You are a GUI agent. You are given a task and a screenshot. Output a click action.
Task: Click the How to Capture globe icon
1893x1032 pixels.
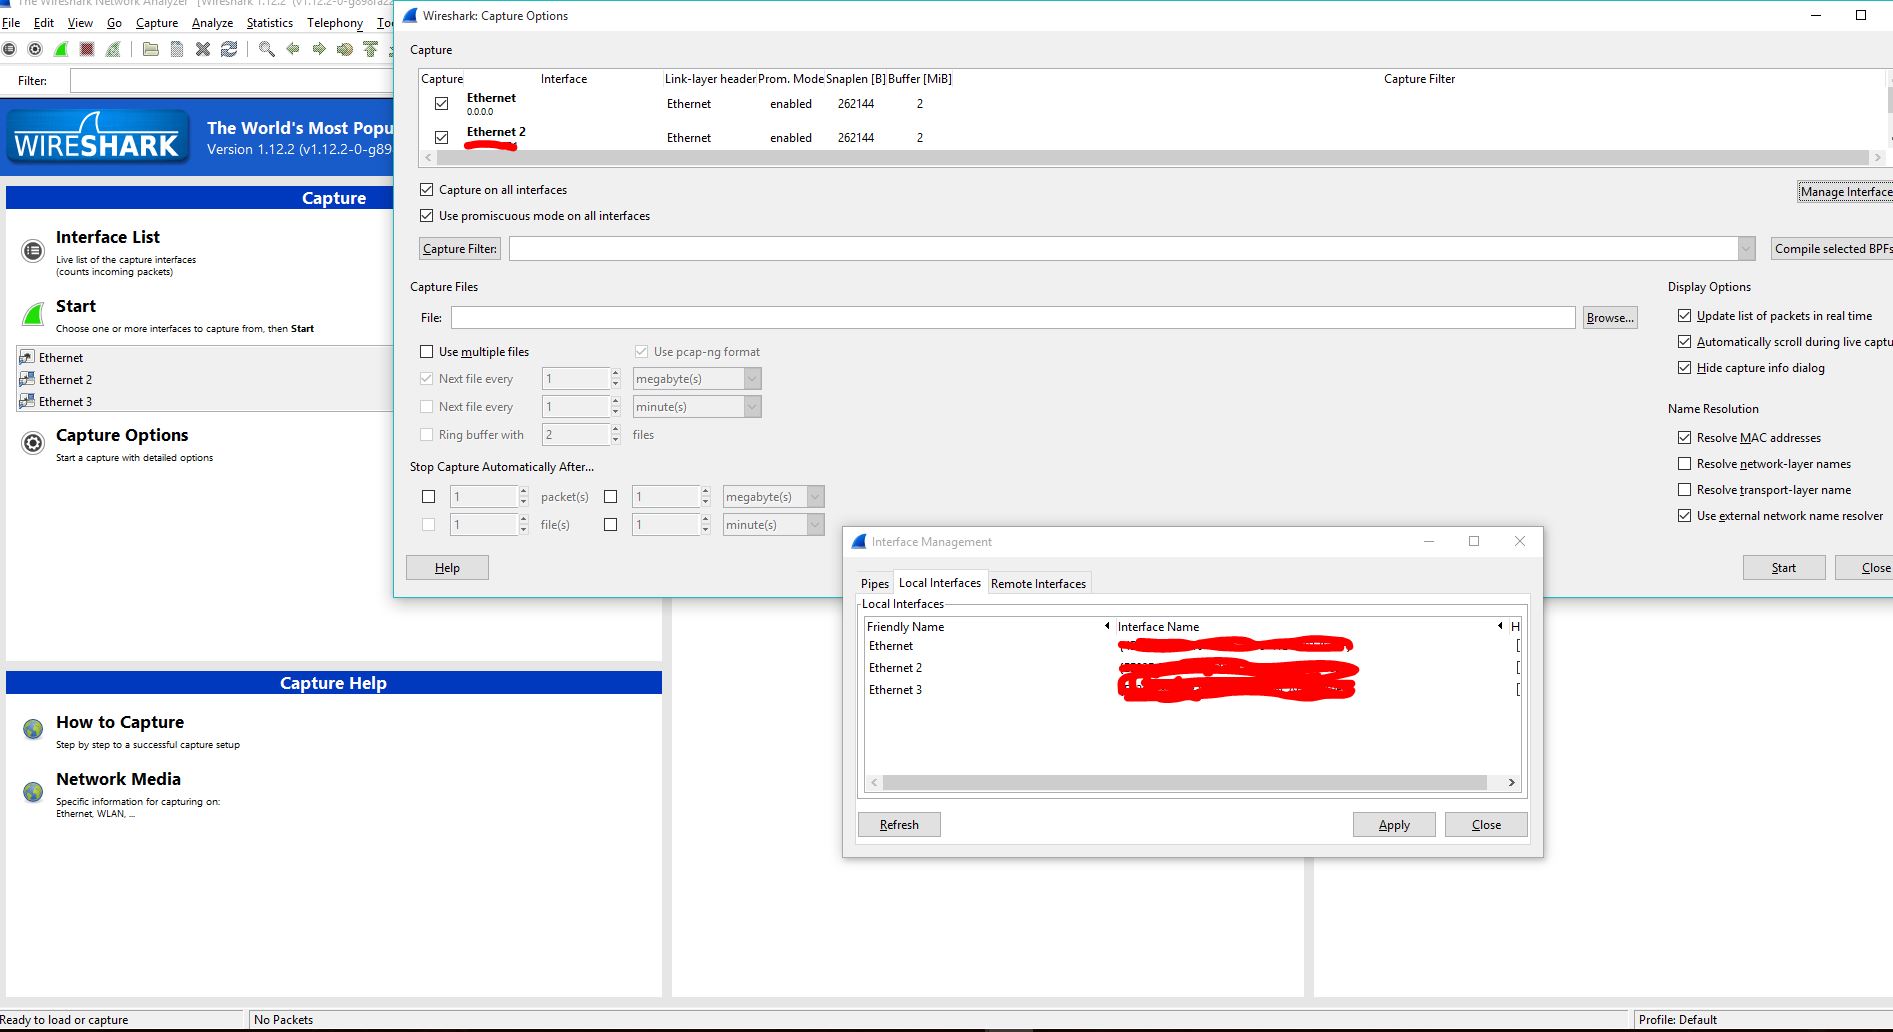coord(33,729)
